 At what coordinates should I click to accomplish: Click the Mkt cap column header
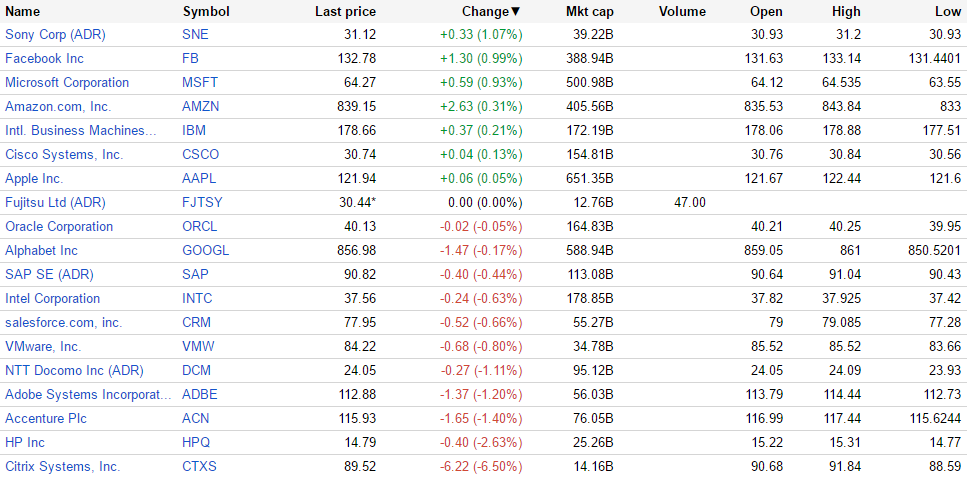[x=590, y=11]
